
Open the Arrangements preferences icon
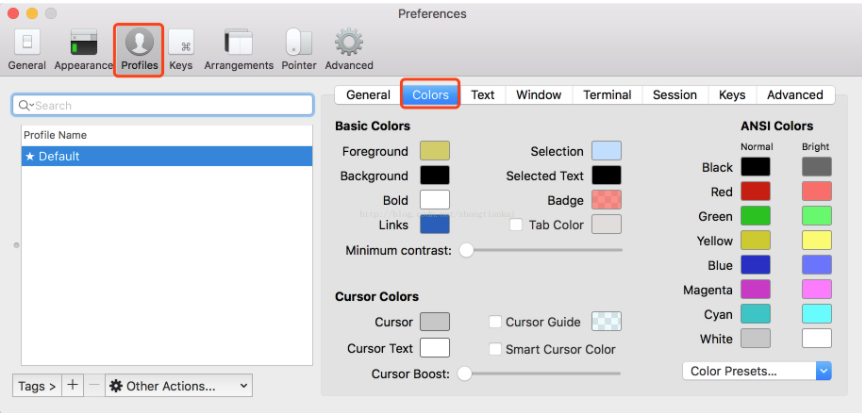[x=238, y=44]
